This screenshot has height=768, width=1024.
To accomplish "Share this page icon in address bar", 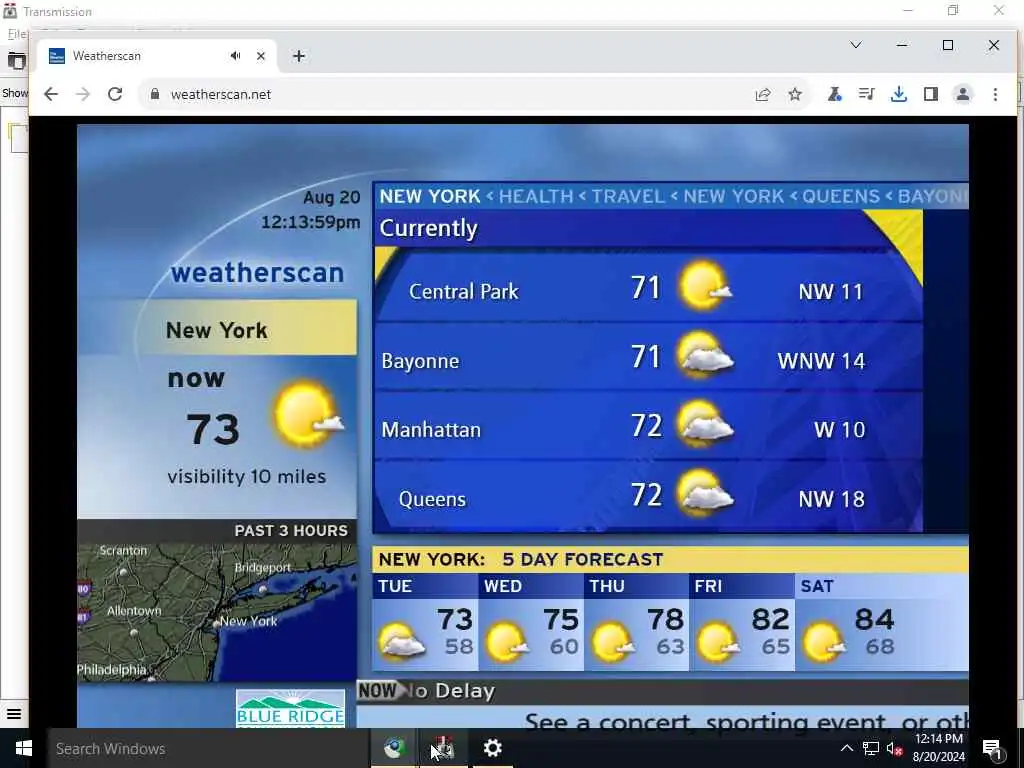I will click(763, 95).
